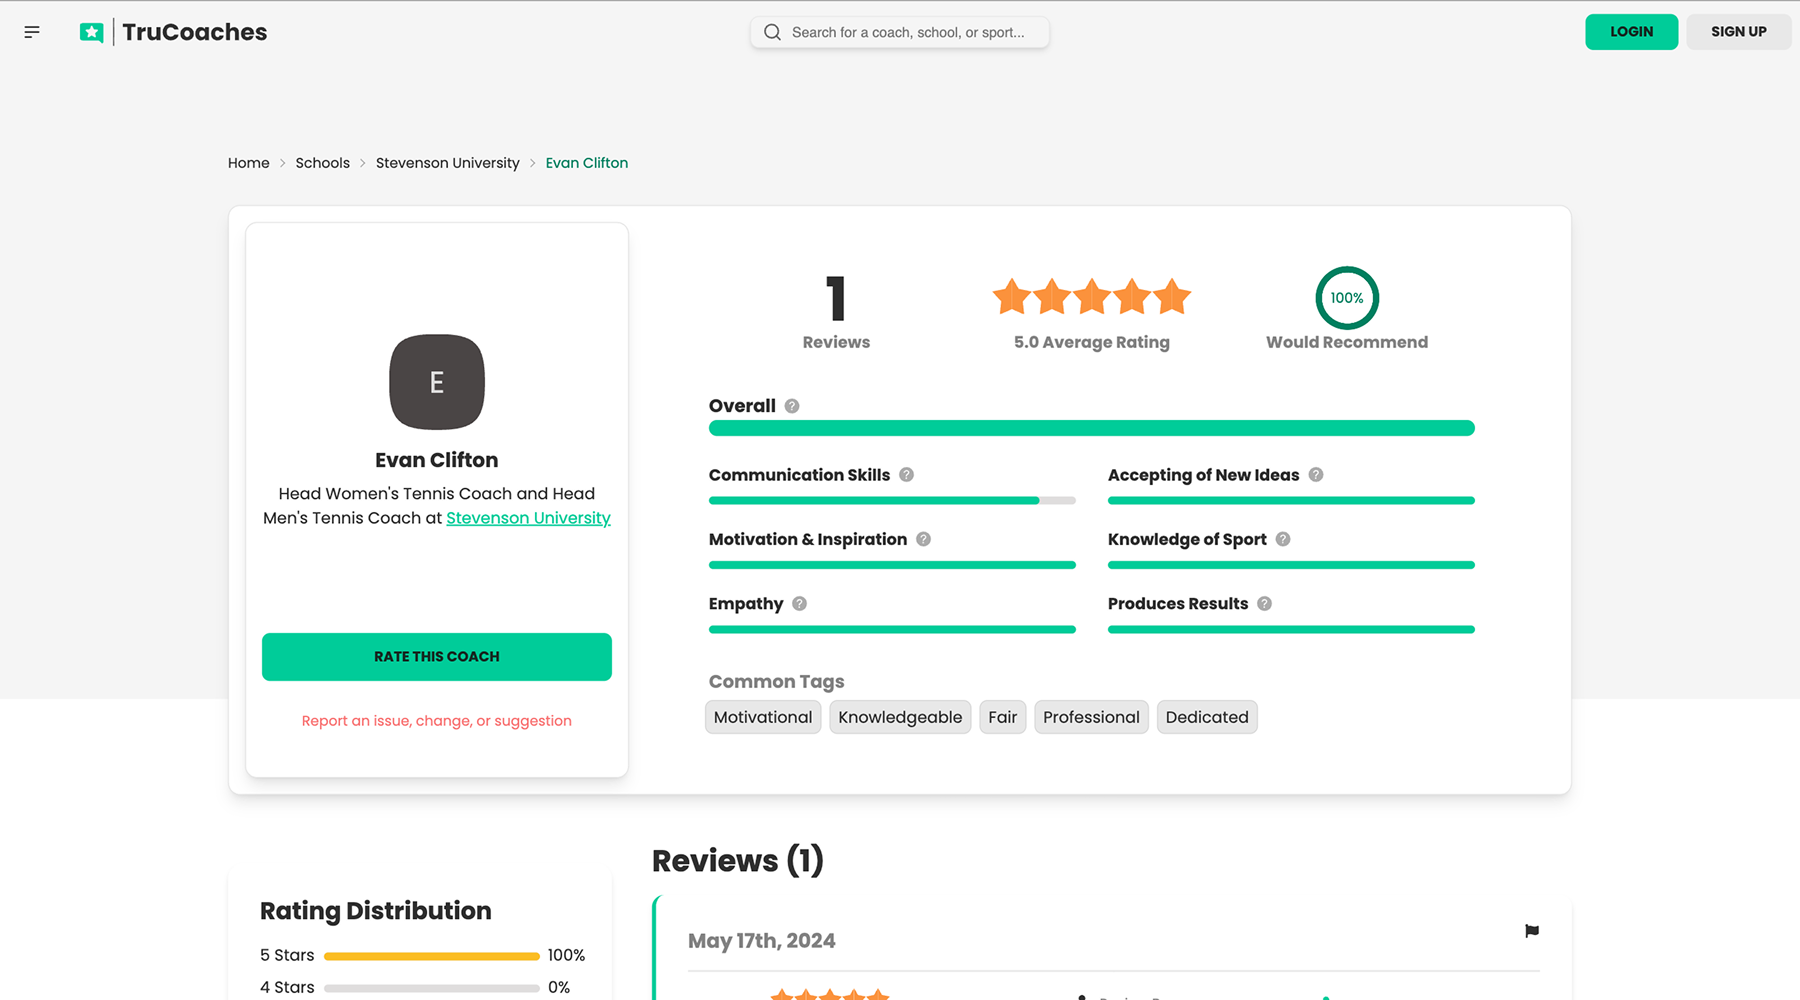The image size is (1800, 1000).
Task: Open the Stevenson University link in bio
Action: pos(528,518)
